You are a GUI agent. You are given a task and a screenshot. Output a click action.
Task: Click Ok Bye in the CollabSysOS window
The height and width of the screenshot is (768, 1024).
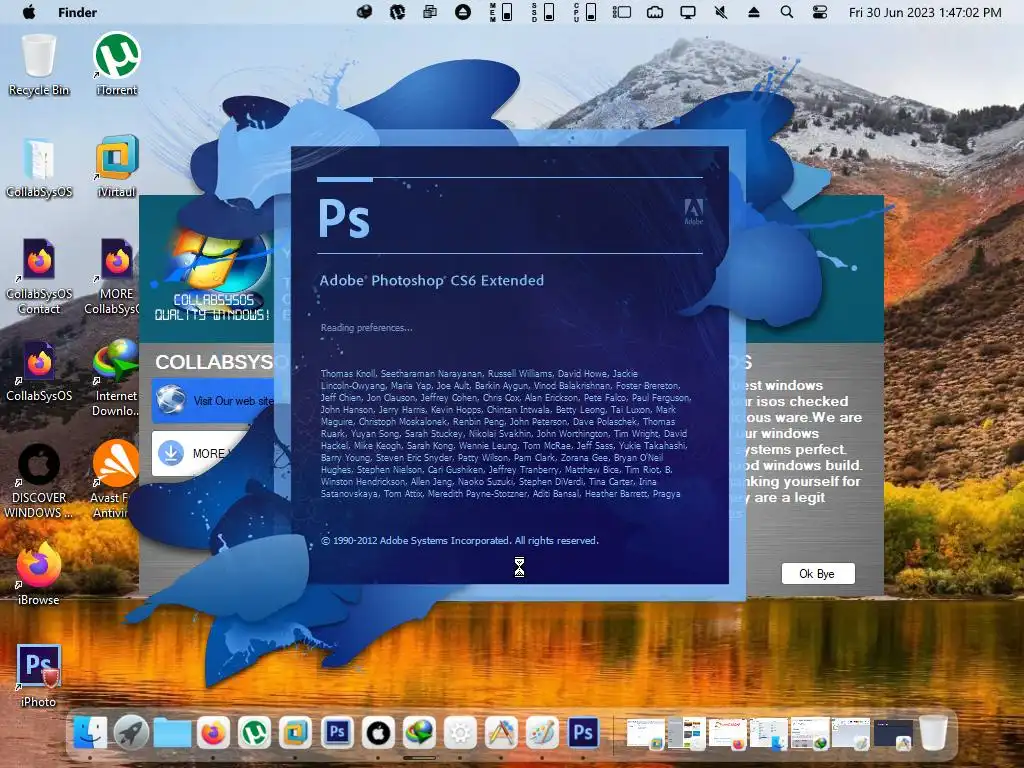click(818, 573)
